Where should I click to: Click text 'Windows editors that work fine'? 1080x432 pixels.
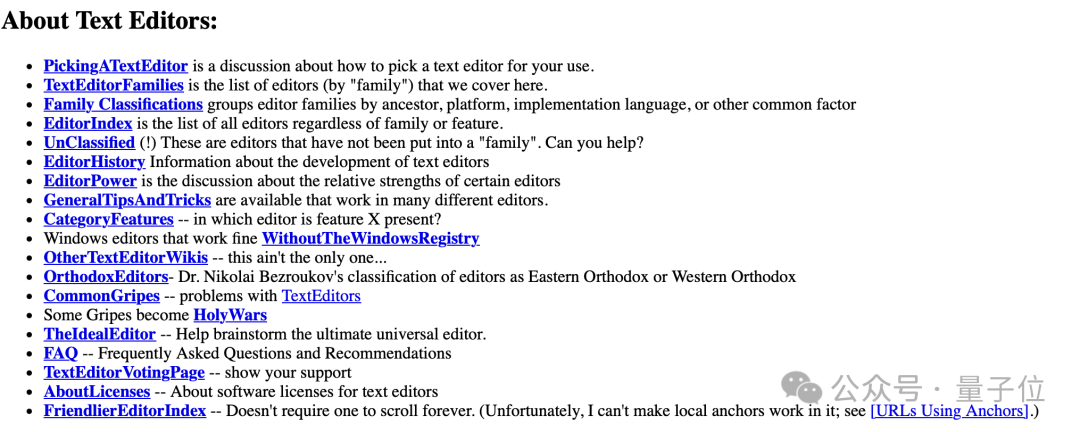pos(151,239)
